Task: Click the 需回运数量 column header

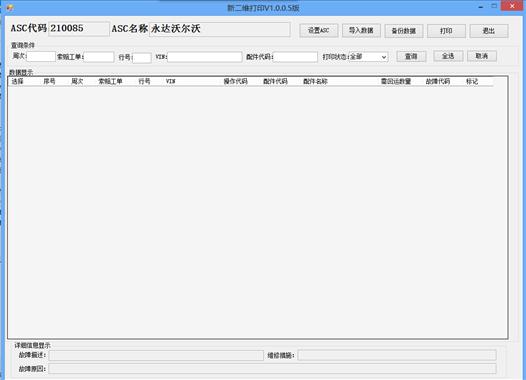Action: pos(396,81)
